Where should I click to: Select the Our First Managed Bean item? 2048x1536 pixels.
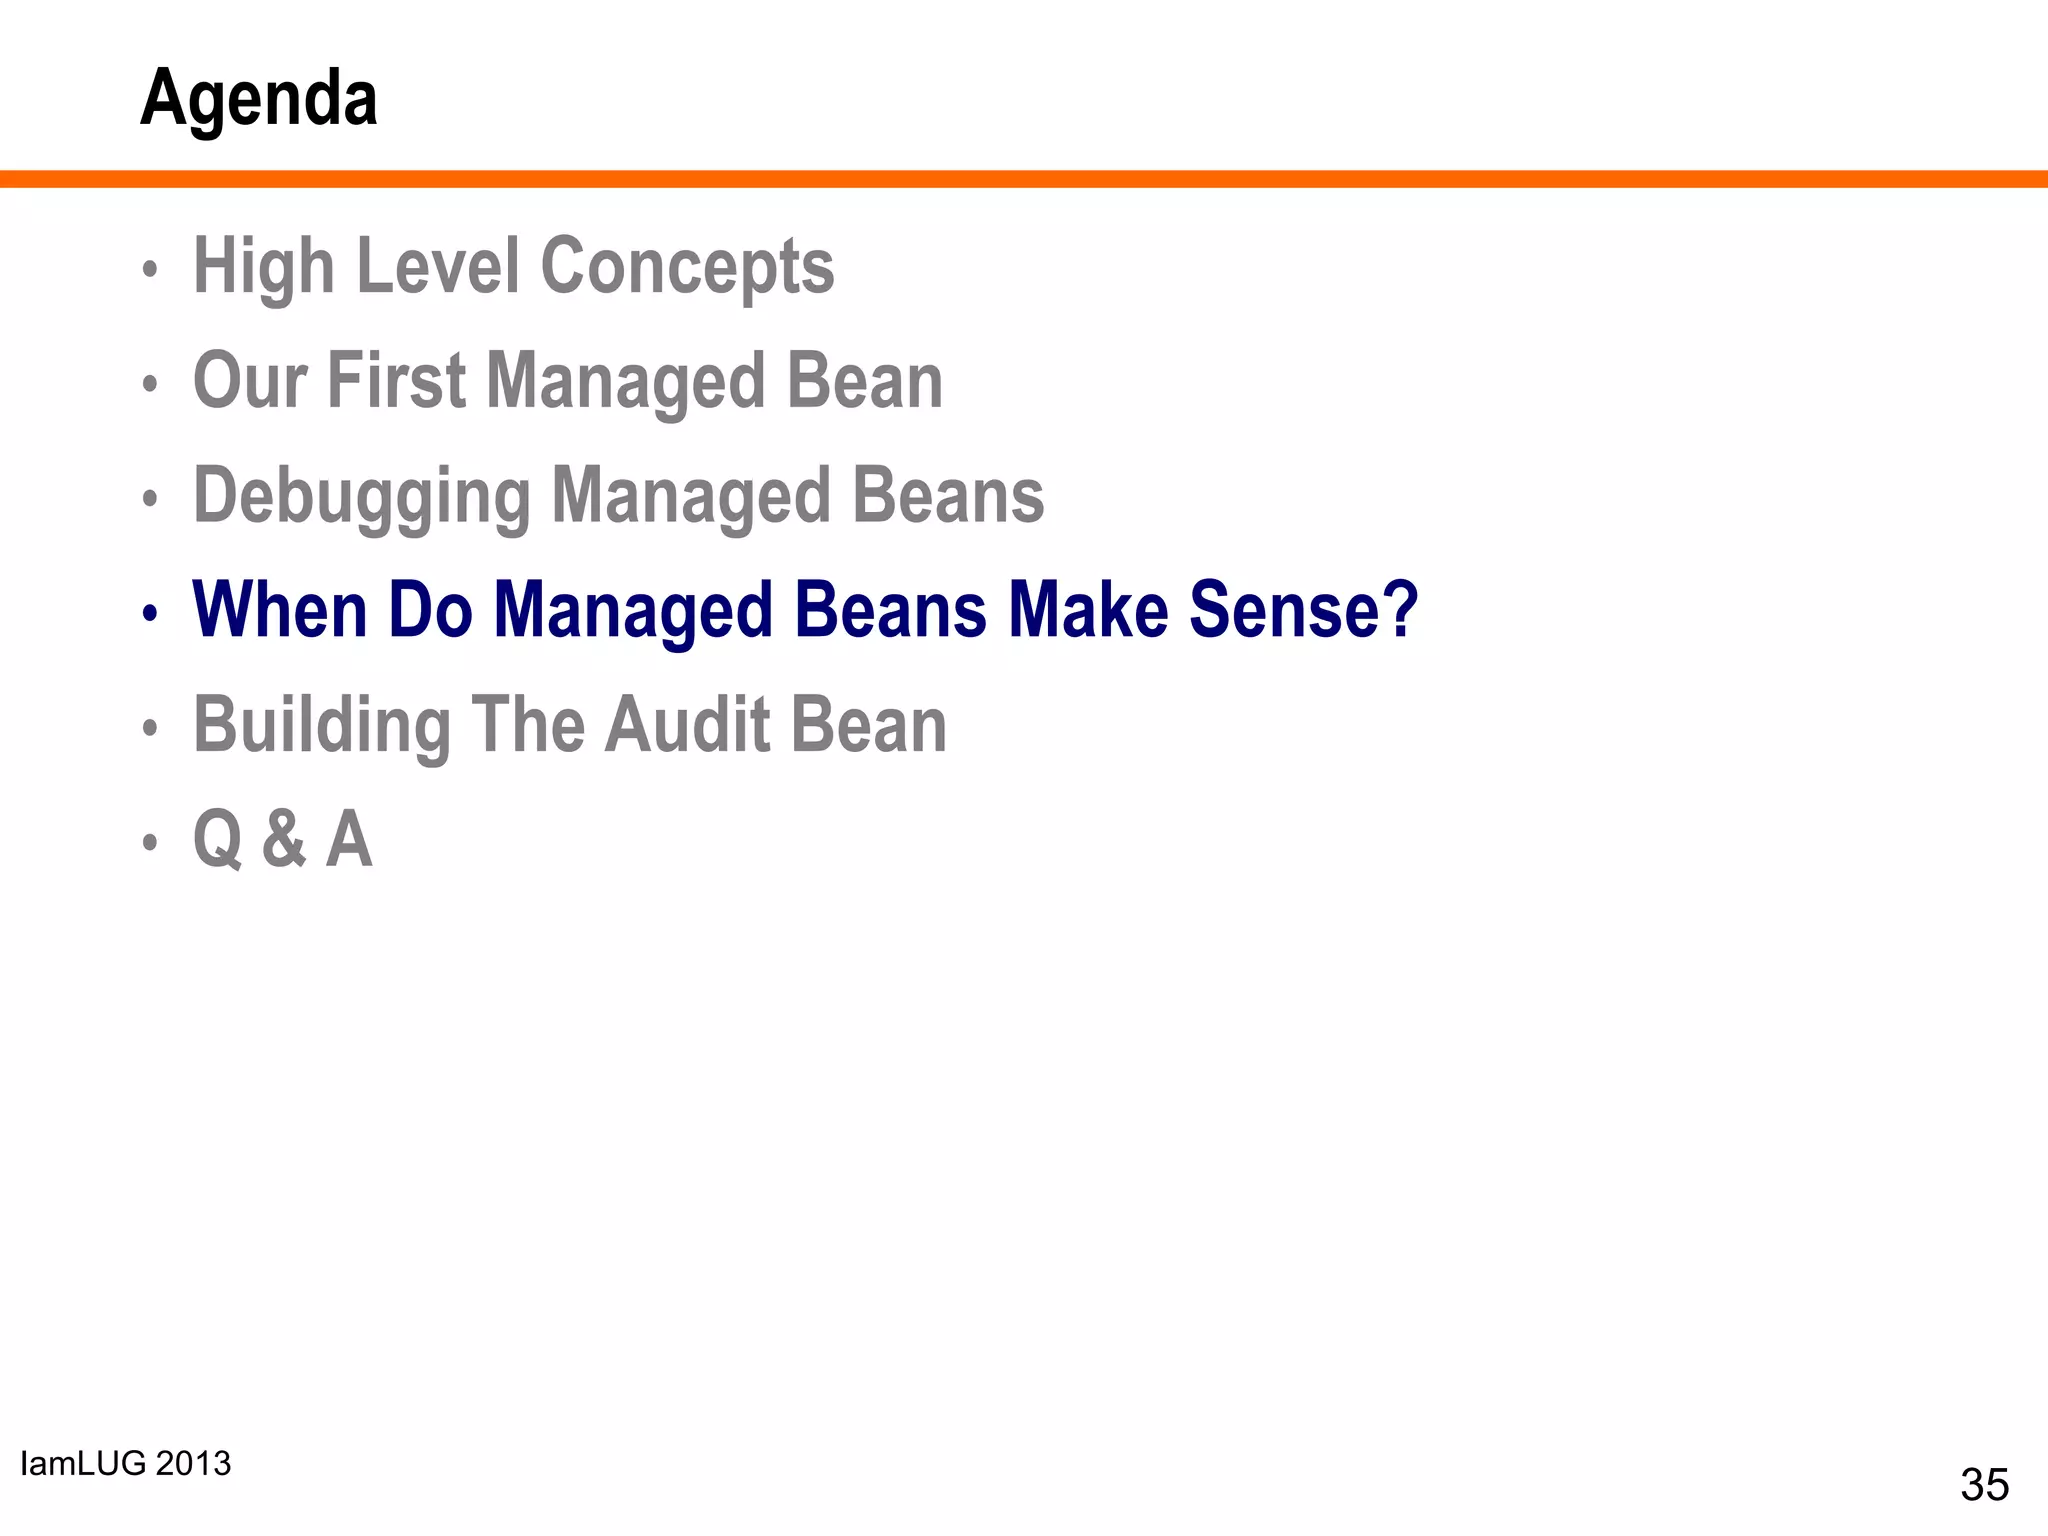coord(567,381)
